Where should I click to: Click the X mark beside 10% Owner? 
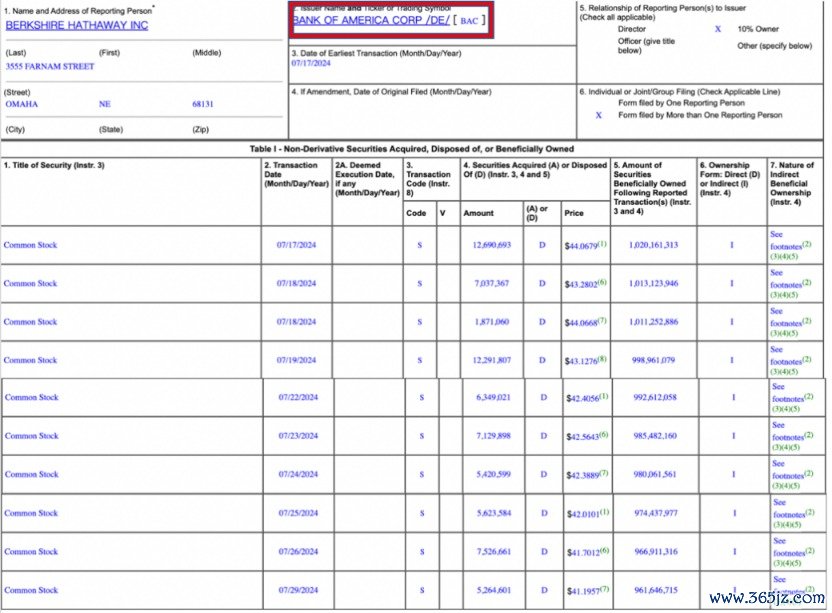717,29
